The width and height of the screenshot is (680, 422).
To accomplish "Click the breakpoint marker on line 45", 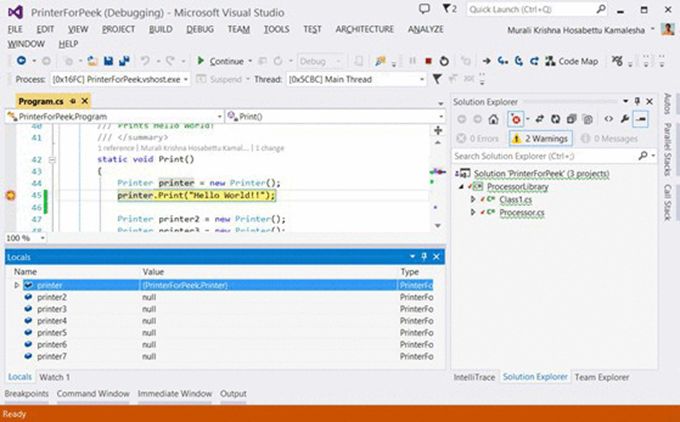I will (x=10, y=196).
